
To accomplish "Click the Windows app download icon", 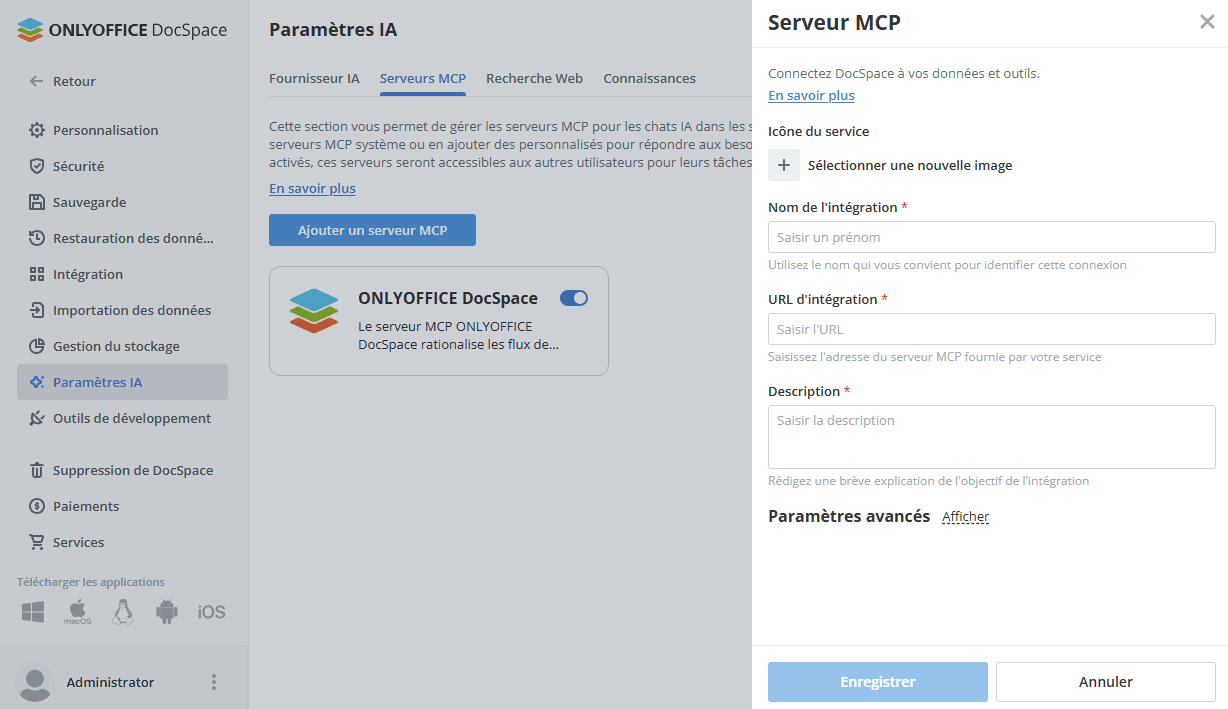I will click(32, 612).
